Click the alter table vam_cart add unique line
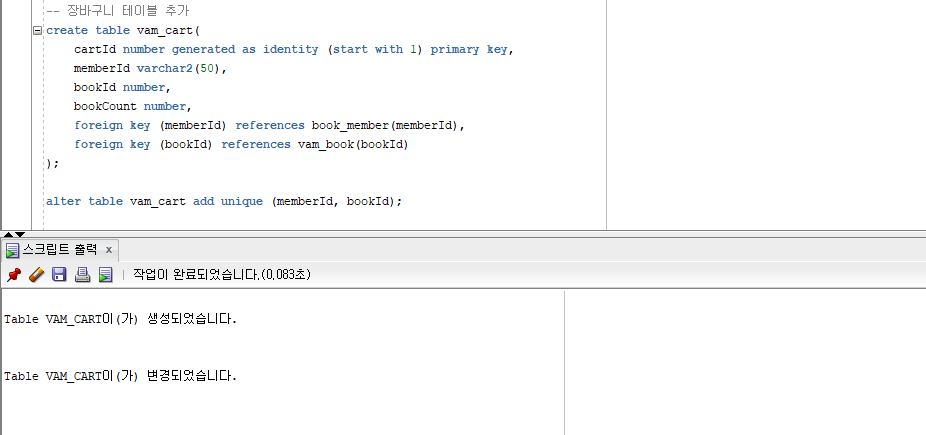The height and width of the screenshot is (435, 926). tap(224, 201)
